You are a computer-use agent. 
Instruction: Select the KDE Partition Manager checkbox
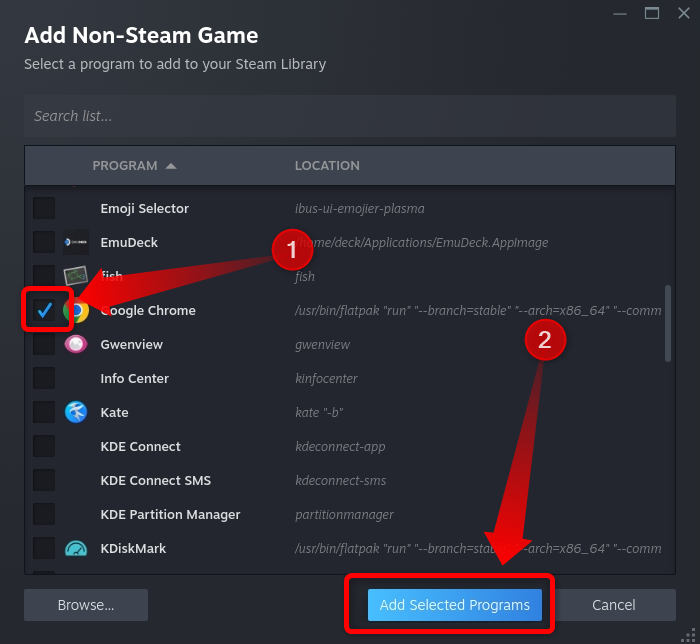44,514
